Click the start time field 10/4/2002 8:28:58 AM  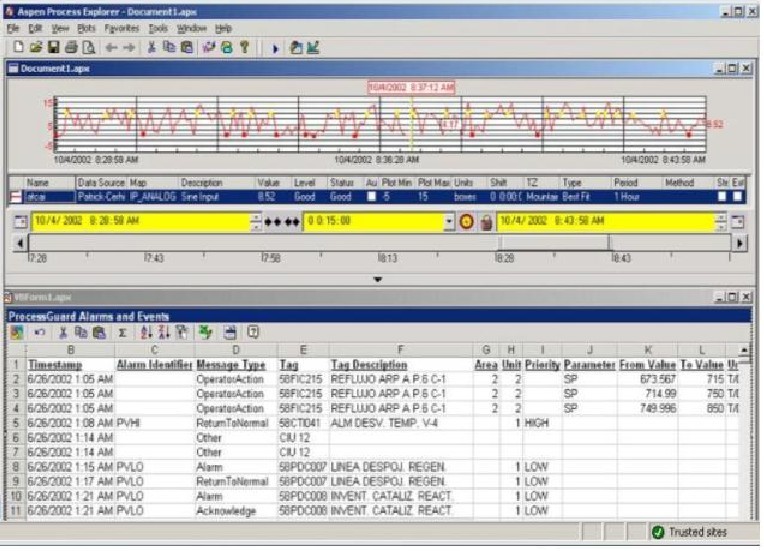[141, 222]
